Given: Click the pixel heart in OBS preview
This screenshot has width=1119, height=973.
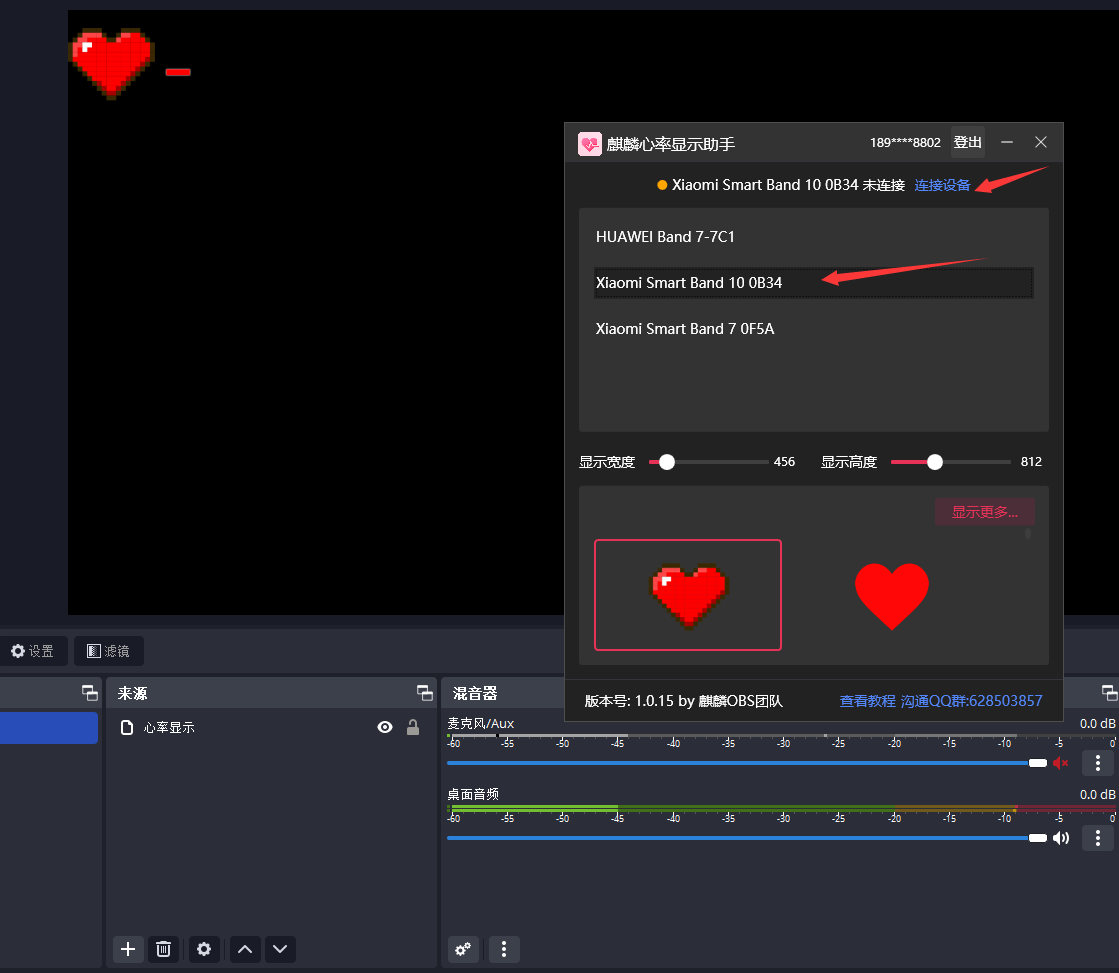Looking at the screenshot, I should click(111, 63).
